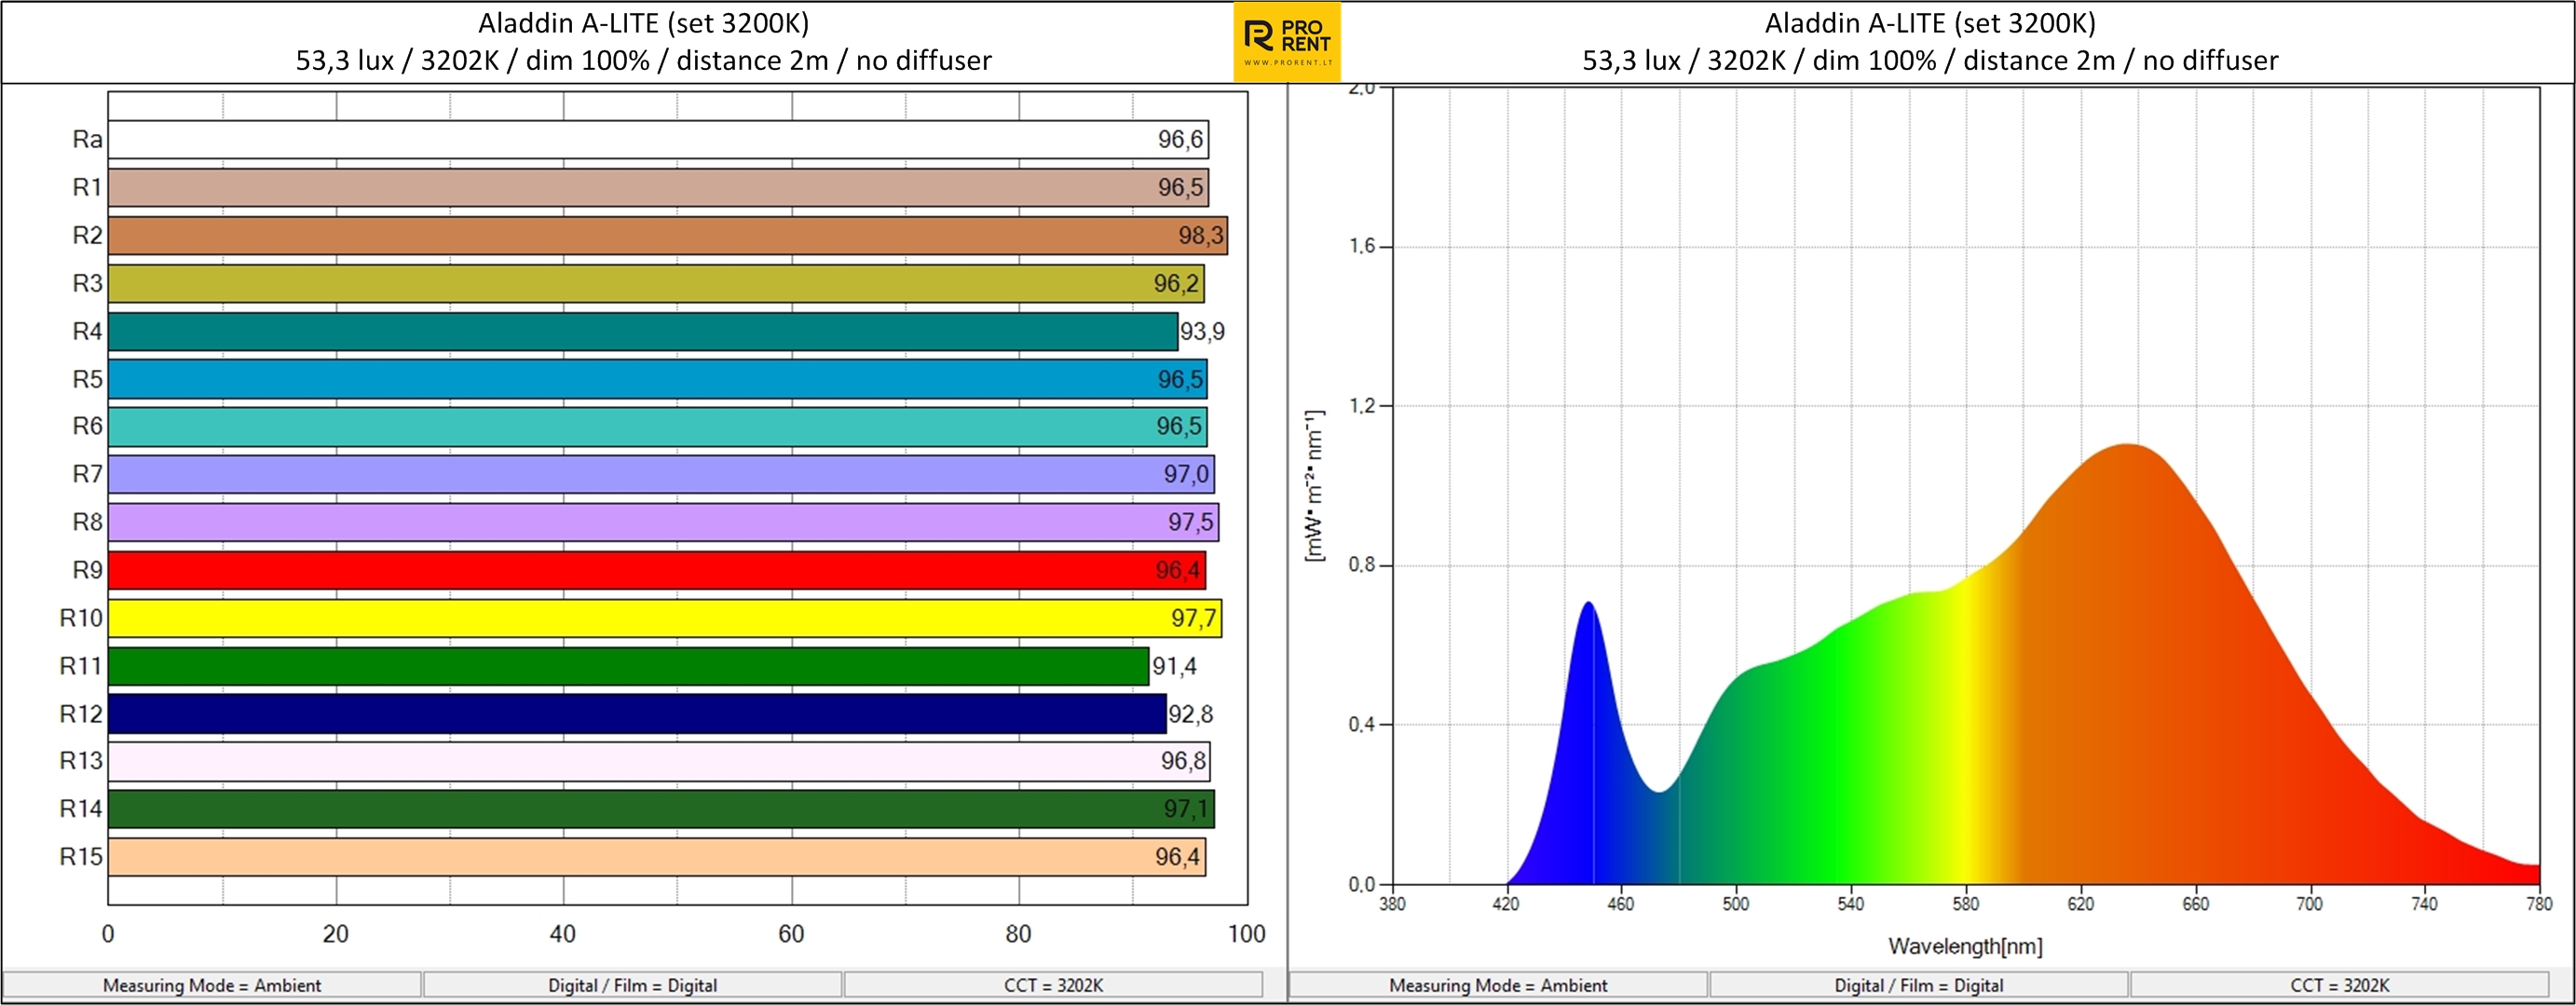The height and width of the screenshot is (1005, 2576).
Task: Click spectrum chart Measuring Mode = Ambient field
Action: [x=1498, y=985]
